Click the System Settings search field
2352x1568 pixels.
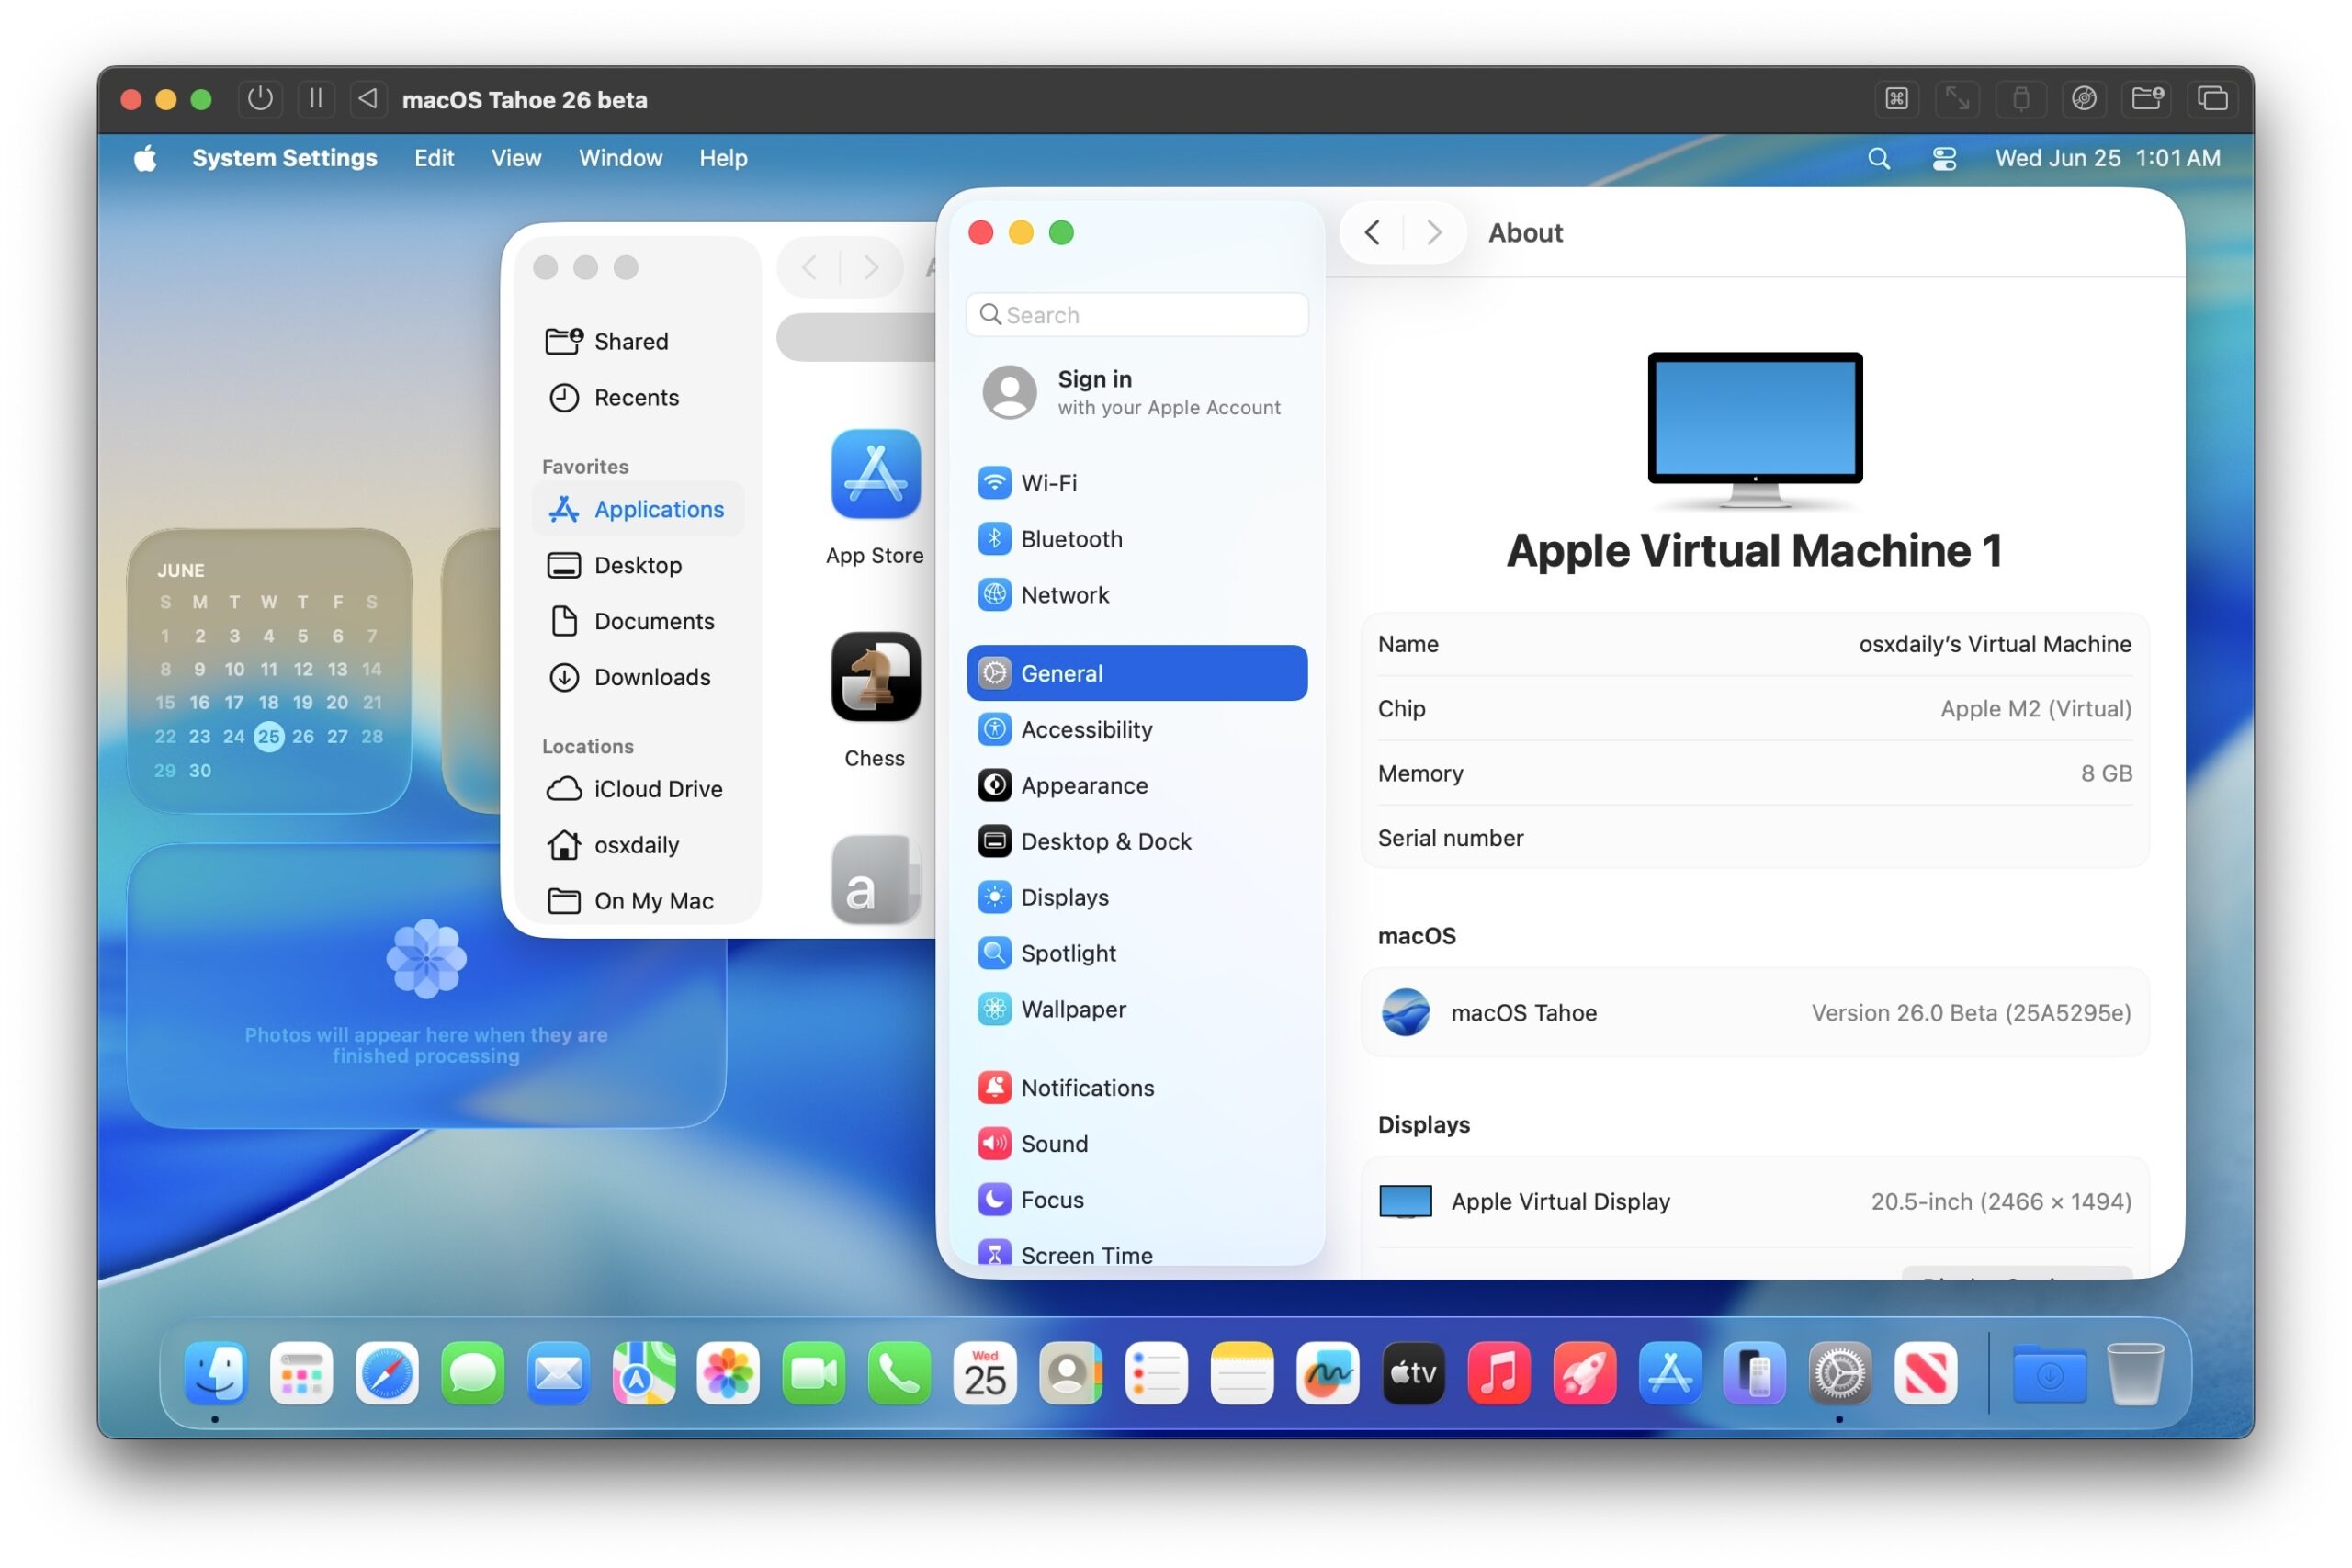pyautogui.click(x=1137, y=314)
